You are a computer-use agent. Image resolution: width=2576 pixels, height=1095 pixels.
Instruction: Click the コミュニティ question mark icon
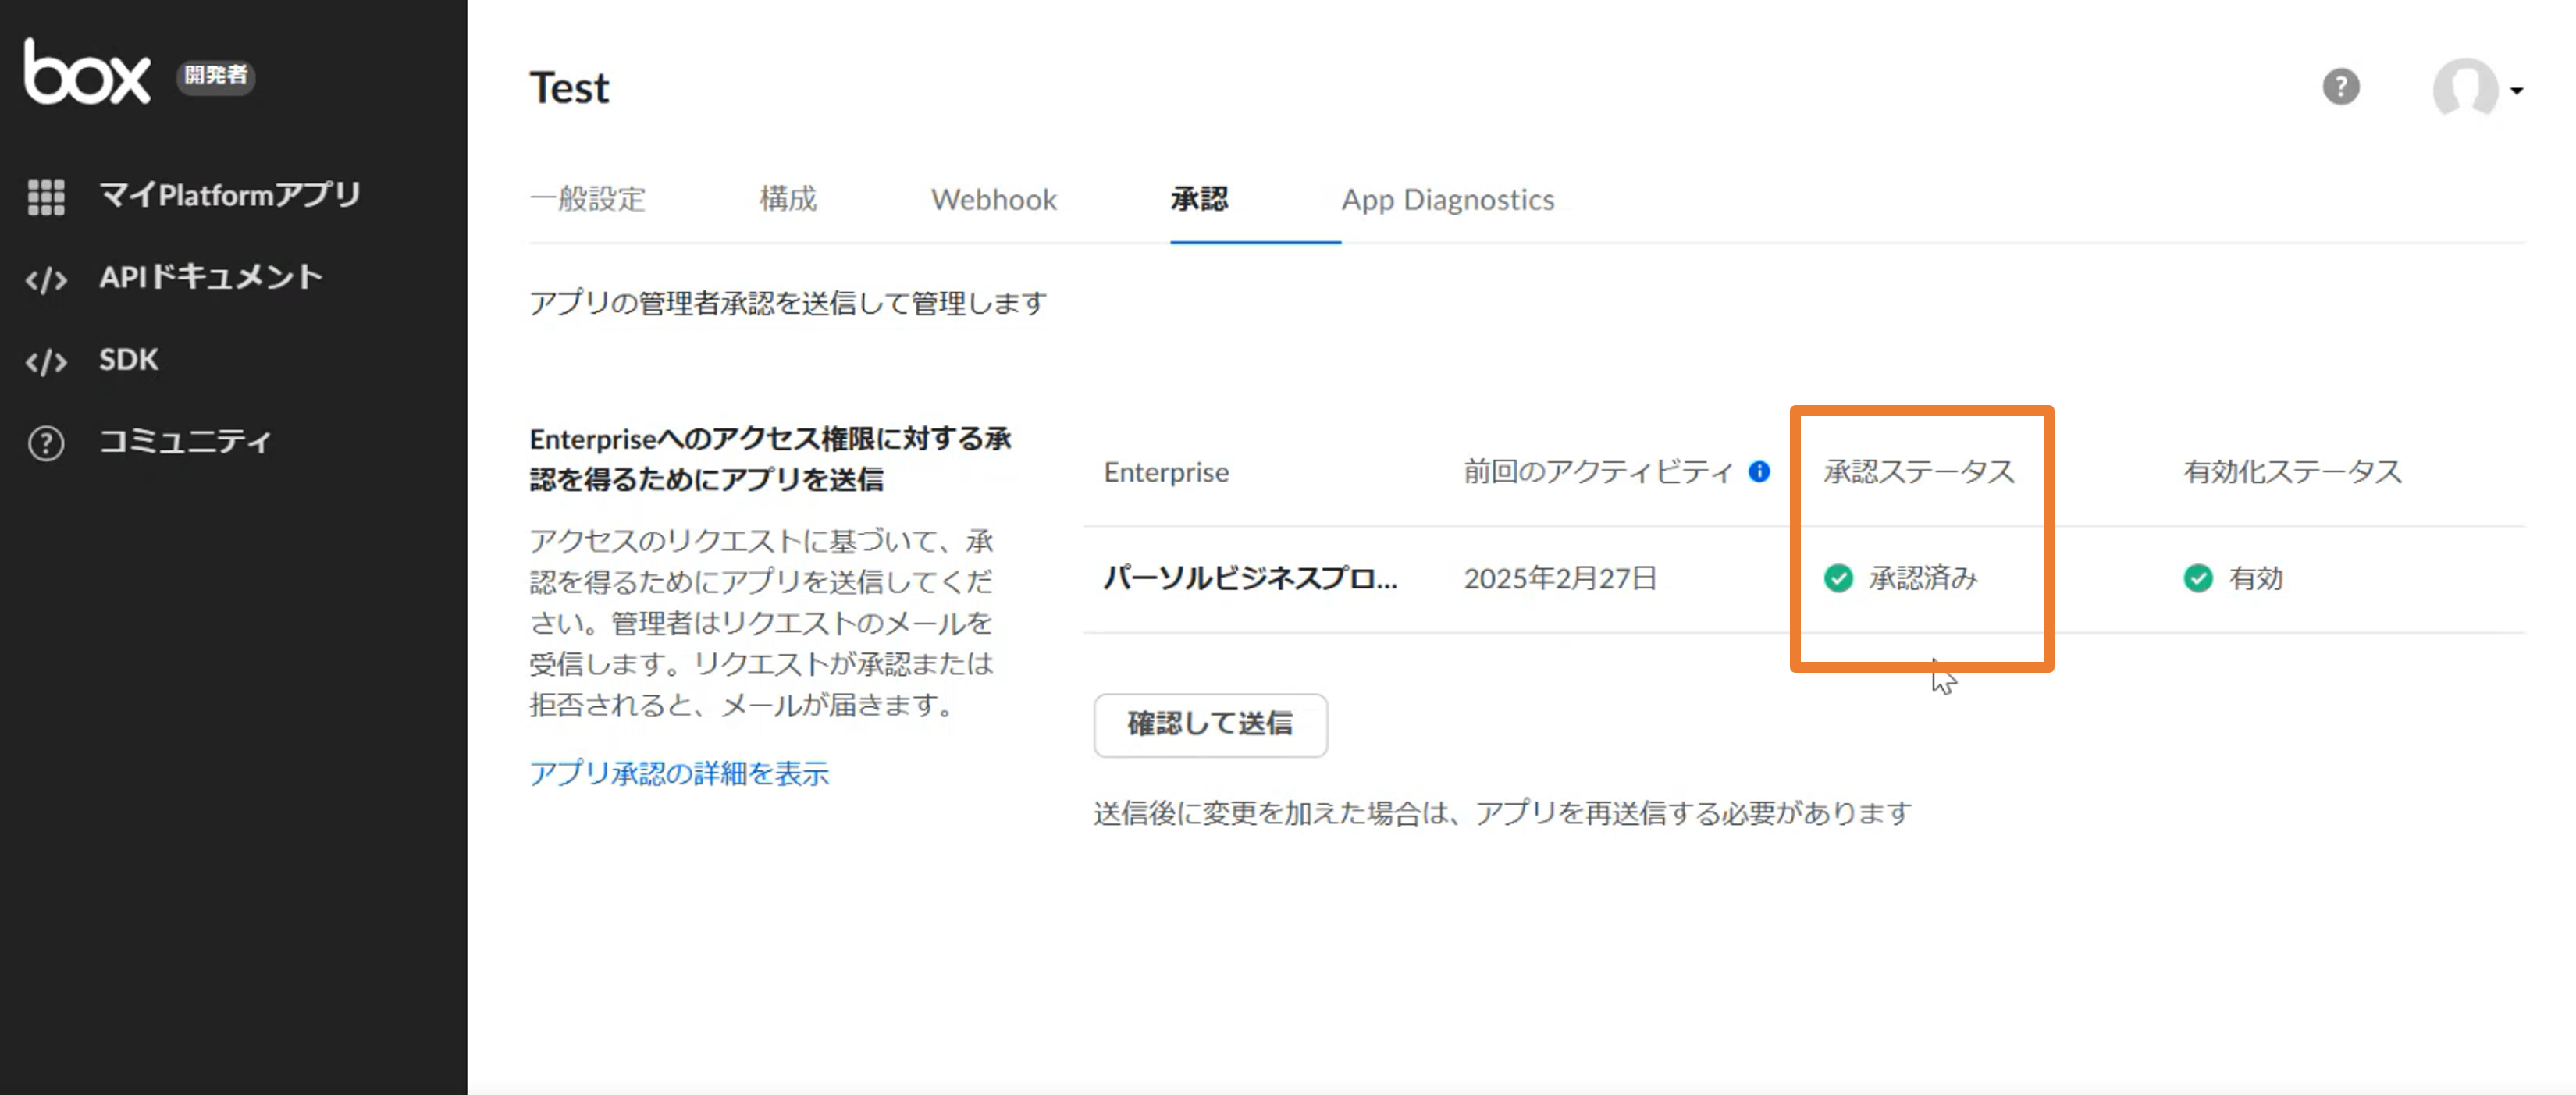coord(46,443)
